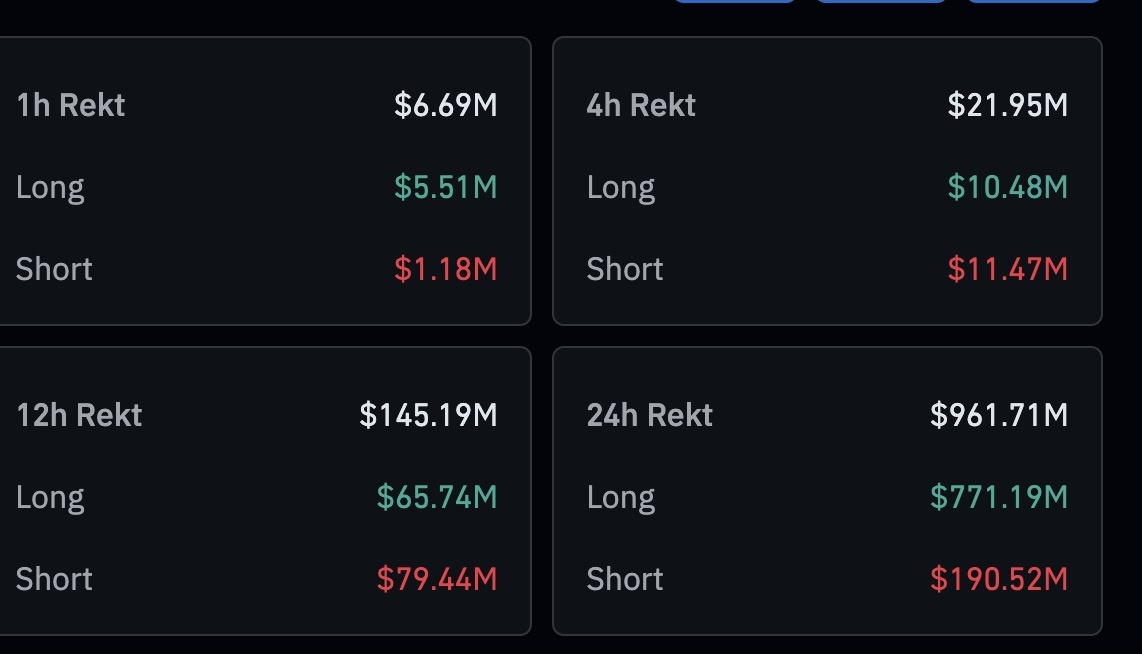The height and width of the screenshot is (654, 1142).
Task: Click the $10.48M long liquidation figure
Action: [x=1007, y=187]
